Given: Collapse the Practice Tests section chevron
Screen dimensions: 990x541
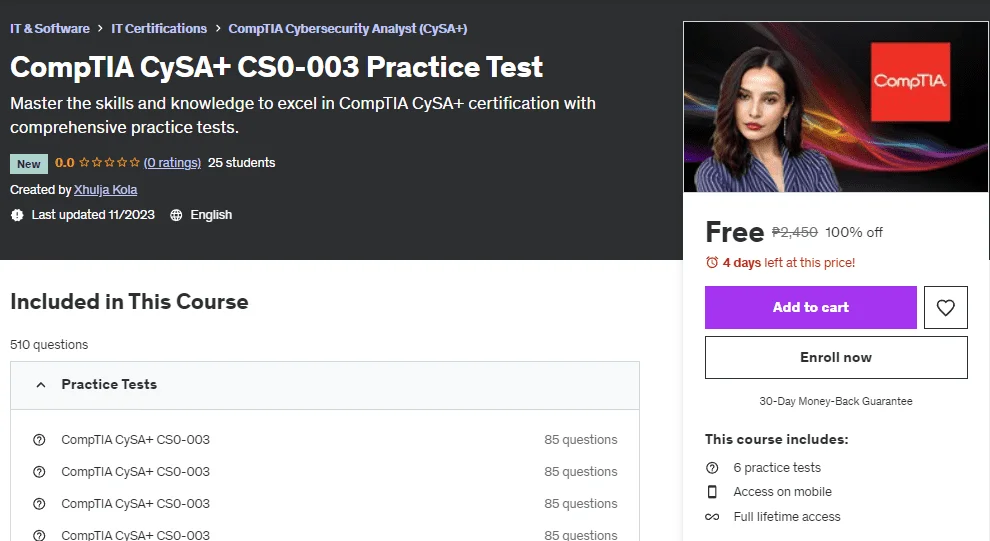Looking at the screenshot, I should tap(41, 384).
